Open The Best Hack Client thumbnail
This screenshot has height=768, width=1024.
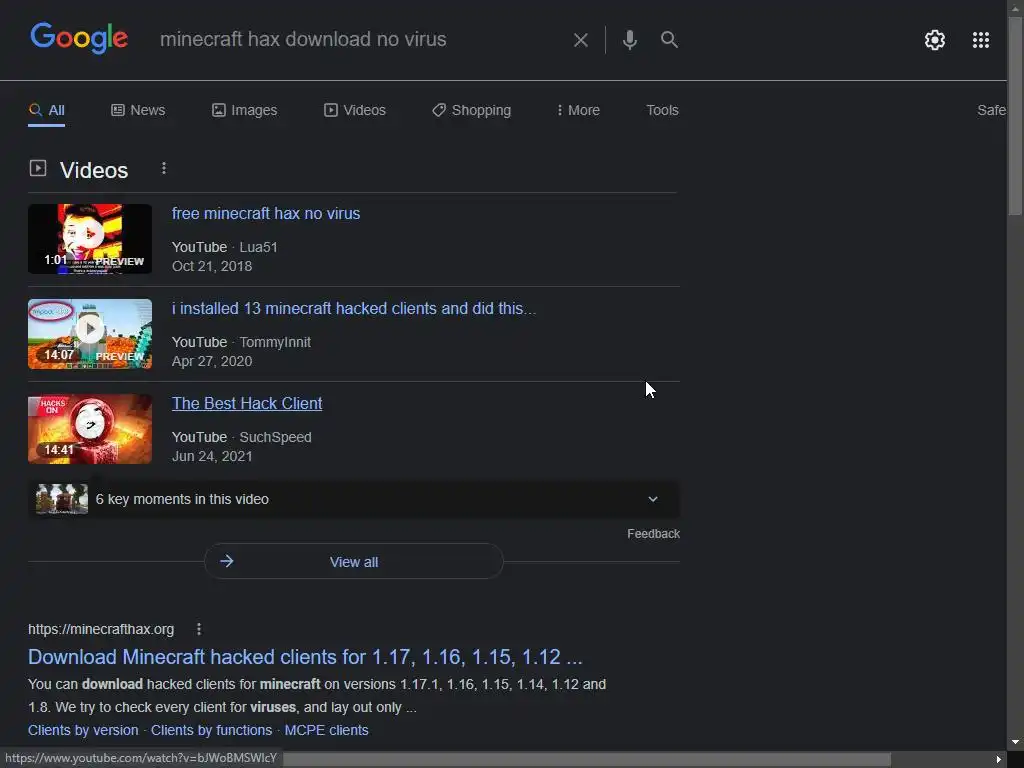click(x=89, y=428)
